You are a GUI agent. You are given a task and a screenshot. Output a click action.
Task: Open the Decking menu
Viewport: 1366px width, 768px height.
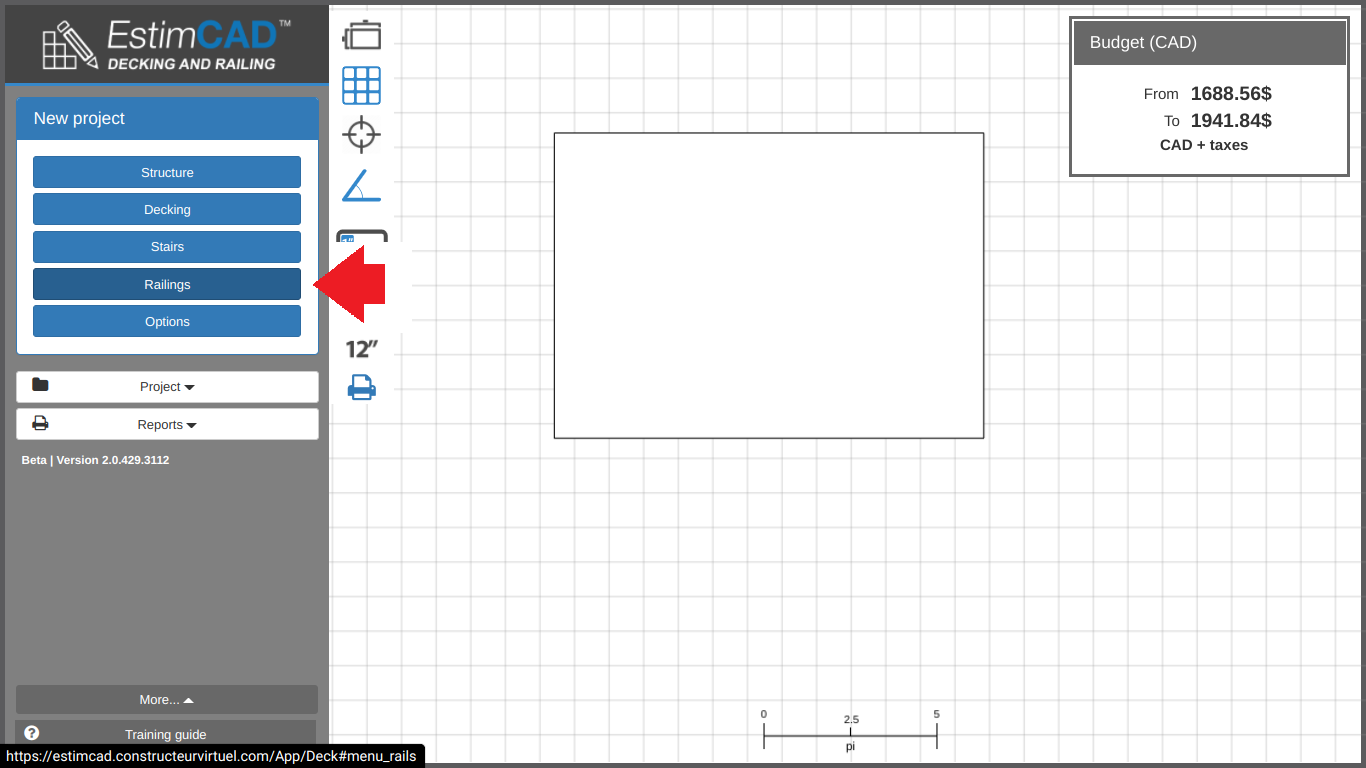[167, 209]
